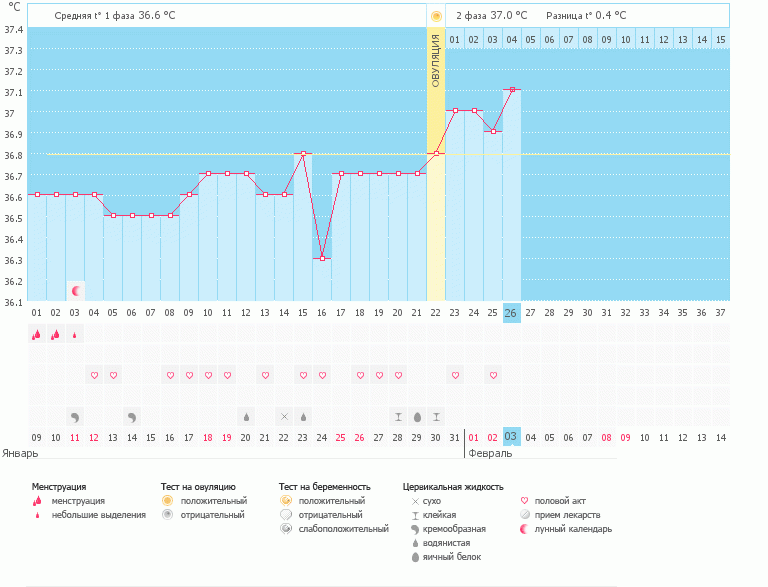Click the 'Средняя t° 1 фаза 36.6 °C' text
The image size is (768, 587).
115,16
